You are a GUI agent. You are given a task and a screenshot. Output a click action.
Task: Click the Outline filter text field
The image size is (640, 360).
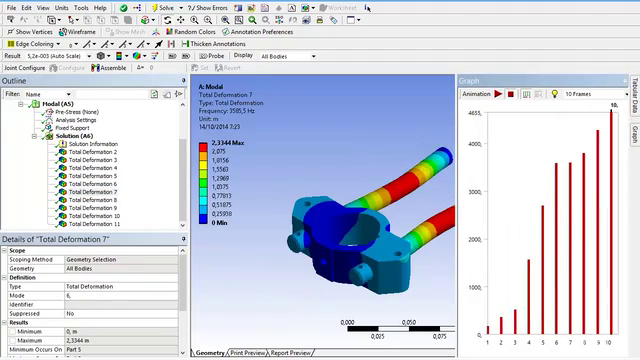click(x=111, y=94)
